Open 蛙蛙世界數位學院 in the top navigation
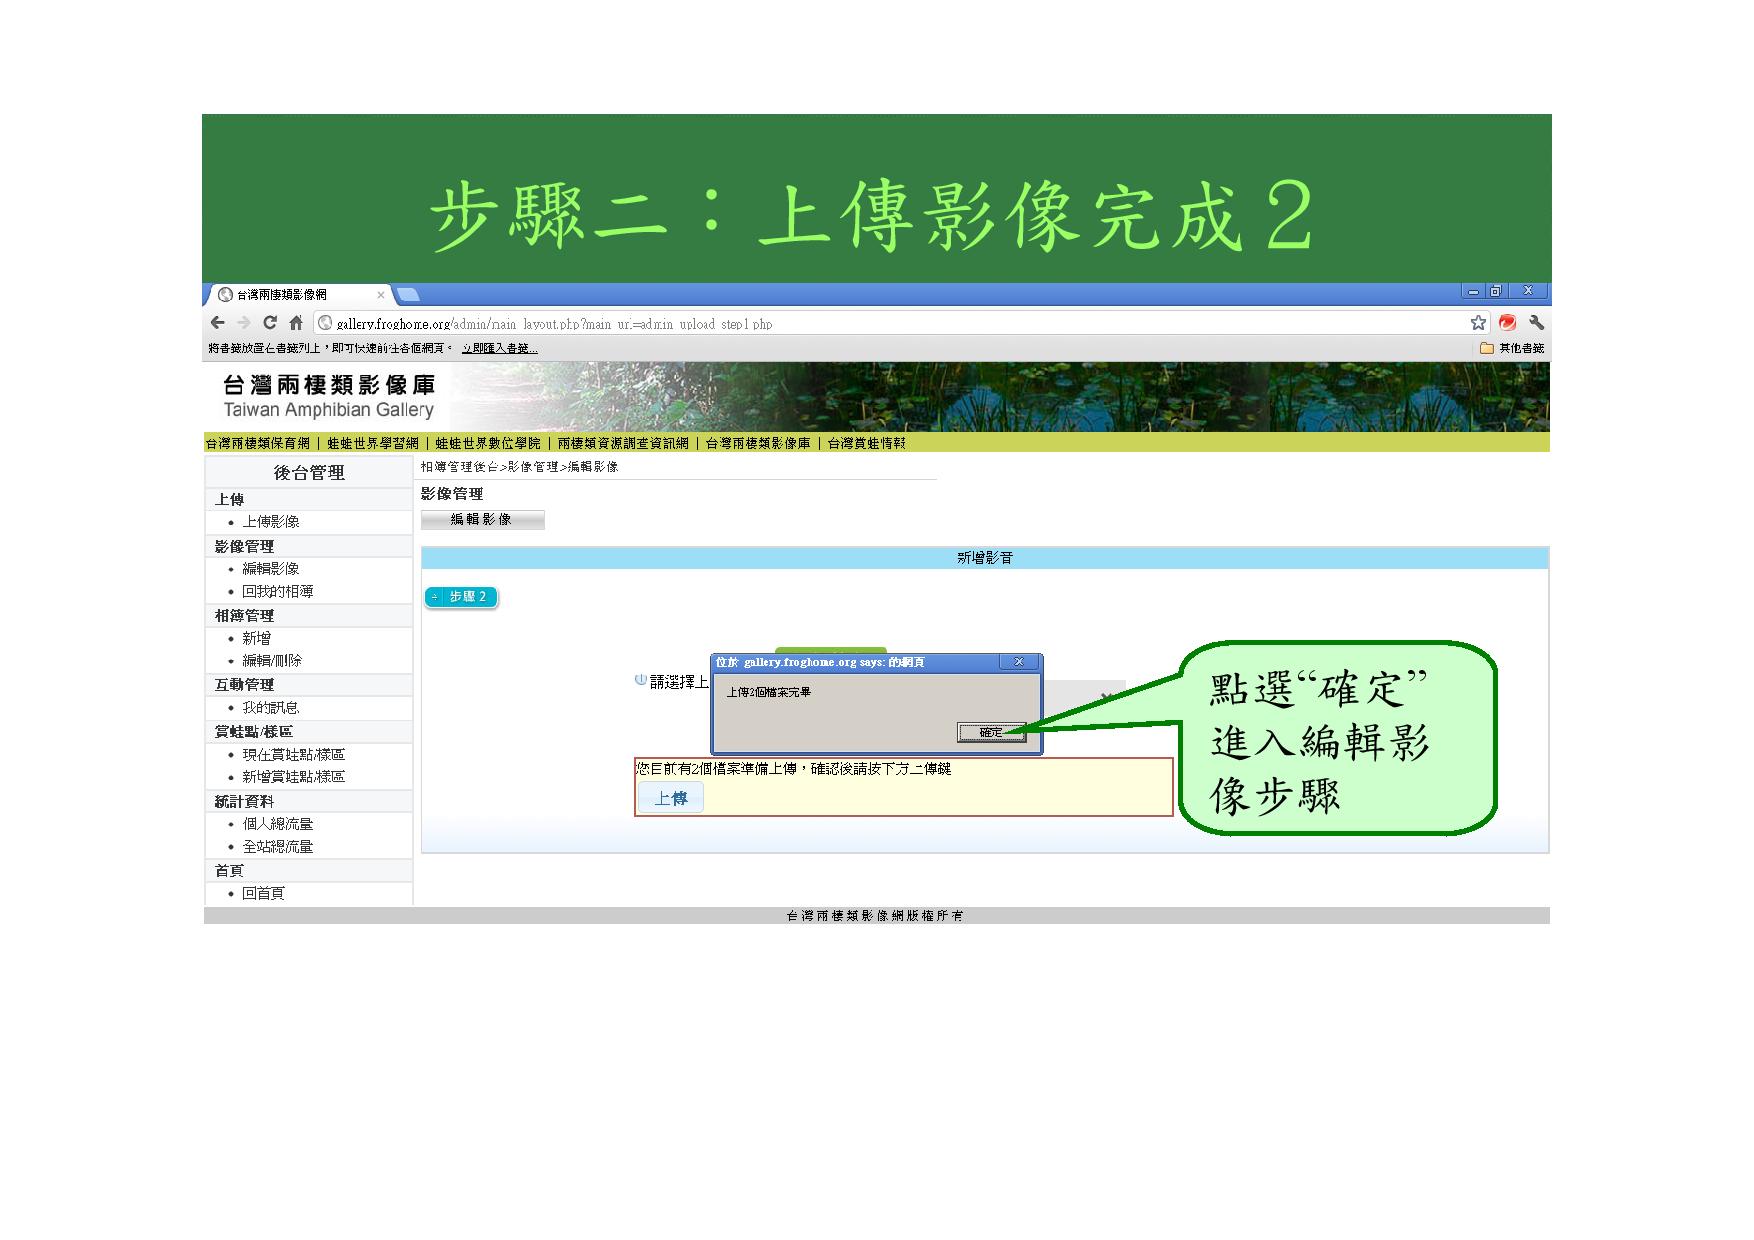 tap(488, 443)
